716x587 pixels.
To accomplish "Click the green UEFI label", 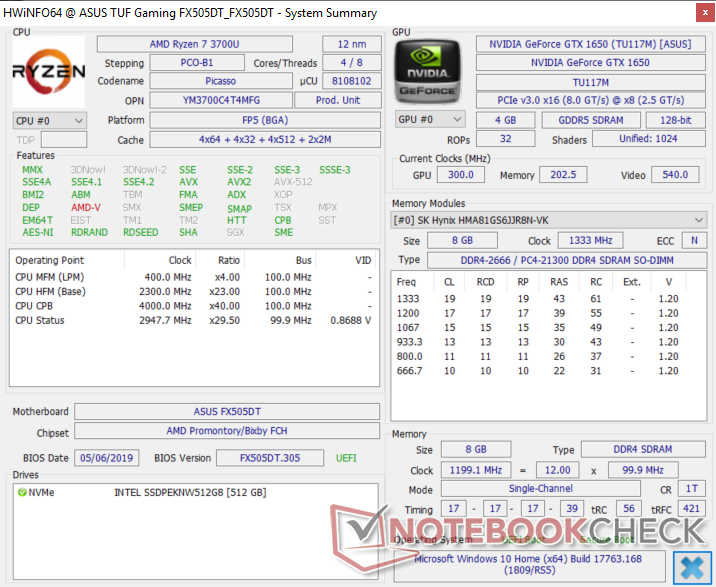I will tap(346, 458).
